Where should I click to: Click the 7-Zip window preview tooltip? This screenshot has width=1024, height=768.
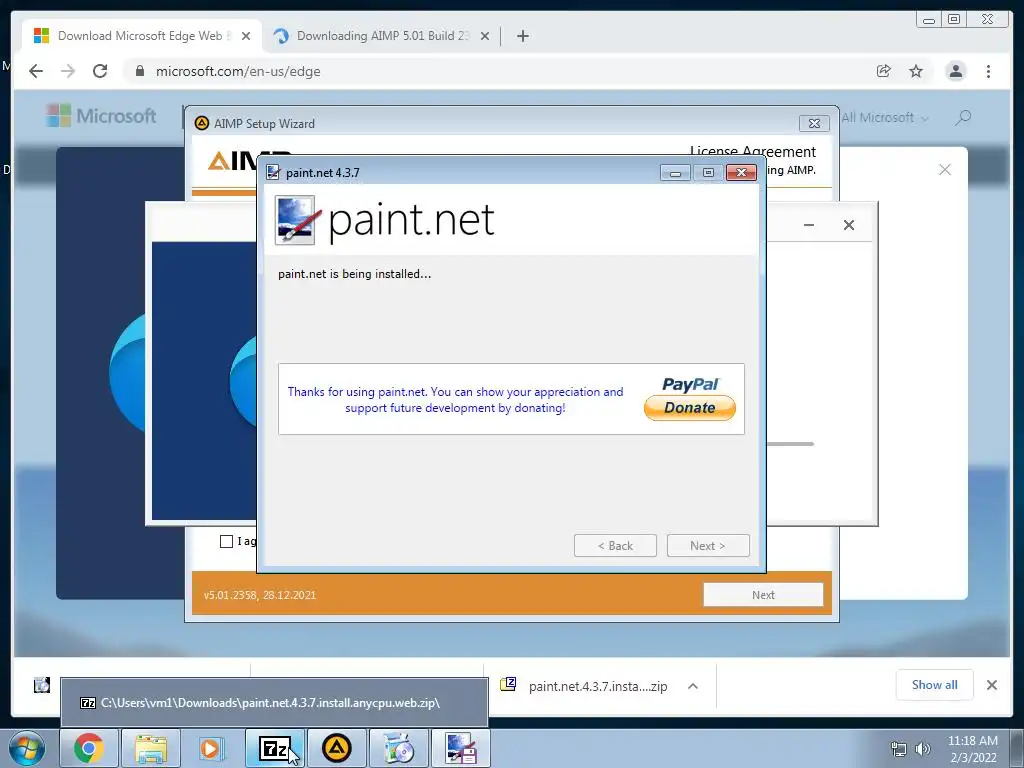click(274, 703)
